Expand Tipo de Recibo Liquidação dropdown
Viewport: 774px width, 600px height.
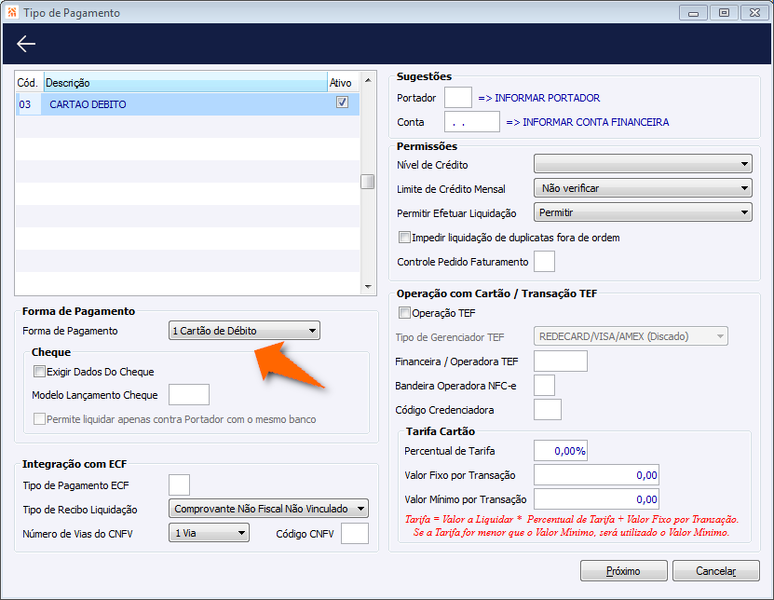point(269,508)
